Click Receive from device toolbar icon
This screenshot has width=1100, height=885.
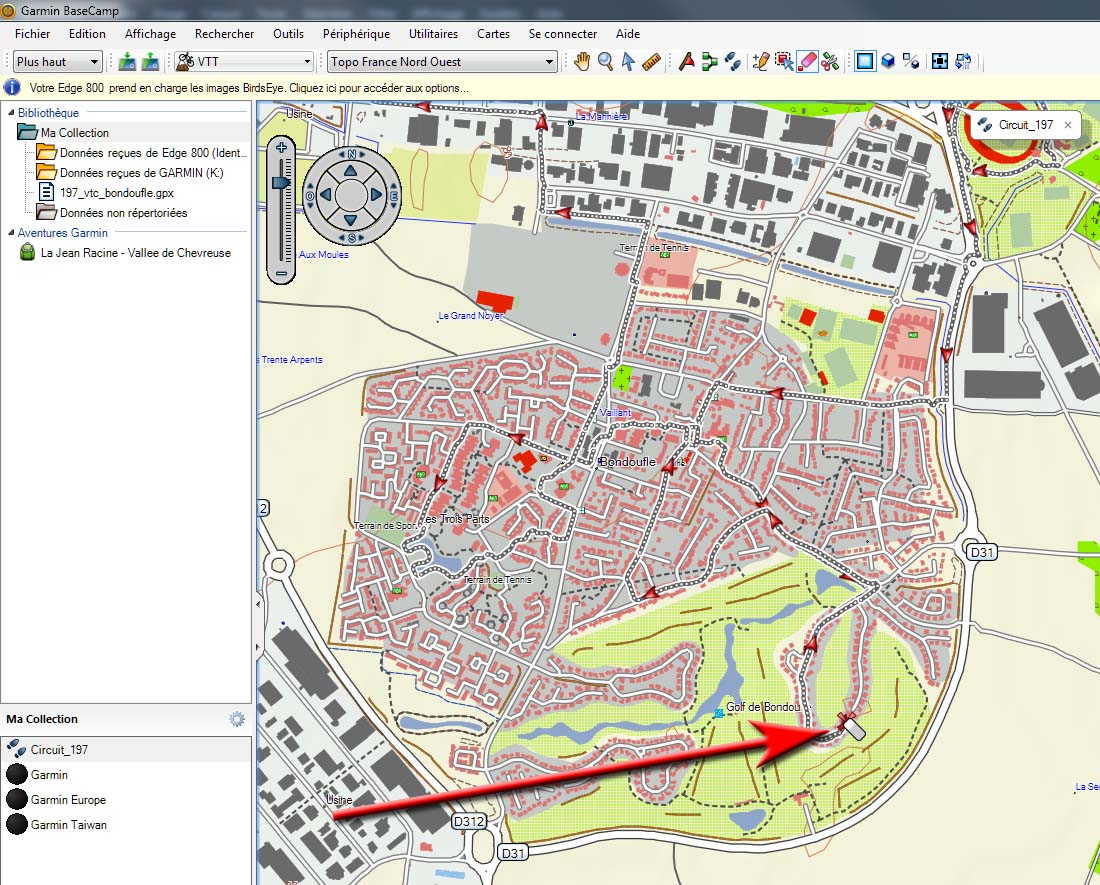pyautogui.click(x=150, y=62)
